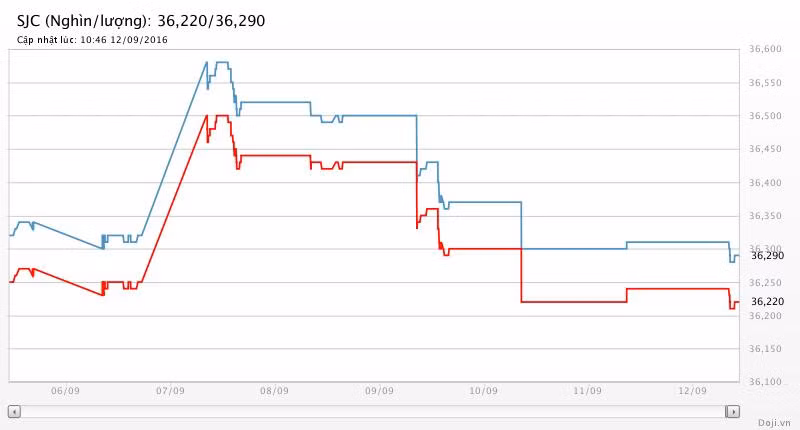800x430 pixels.
Task: Click the 09/09 x-axis date
Action: [x=379, y=391]
